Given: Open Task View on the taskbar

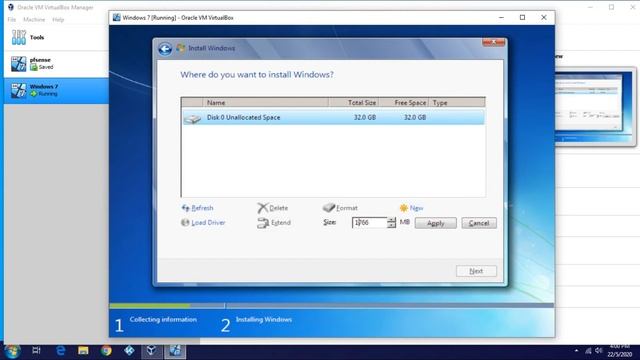Looking at the screenshot, I should pos(36,351).
